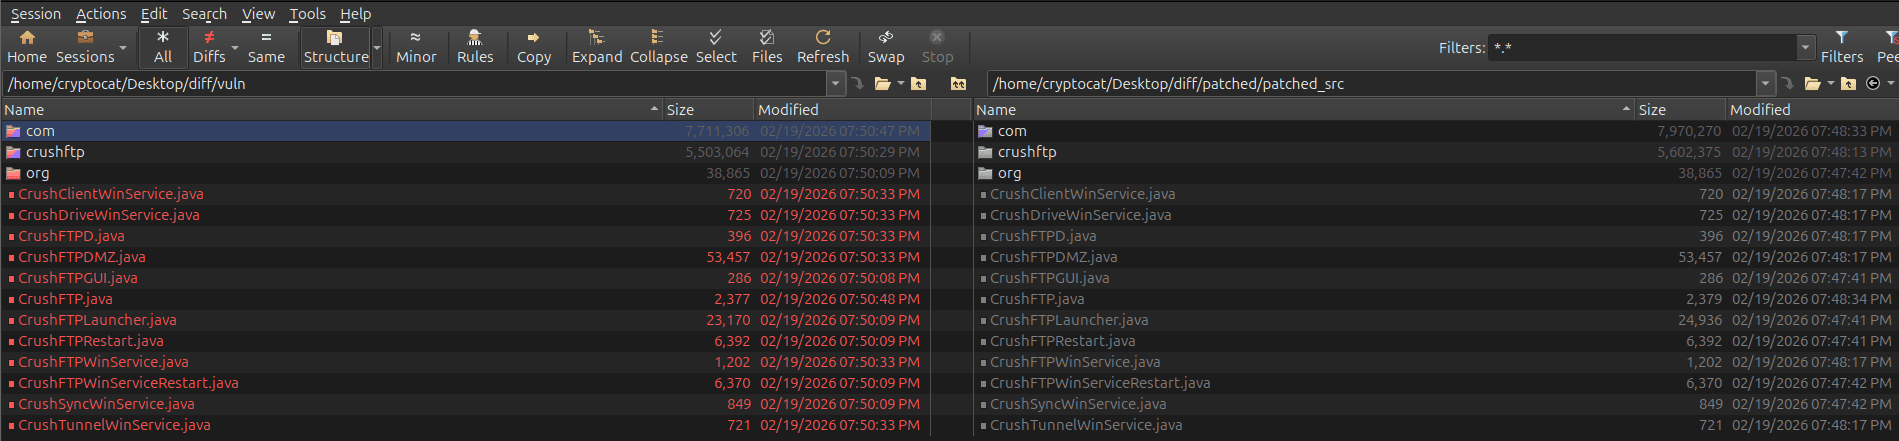The image size is (1899, 441).
Task: Toggle the Diffs display filter
Action: point(209,47)
